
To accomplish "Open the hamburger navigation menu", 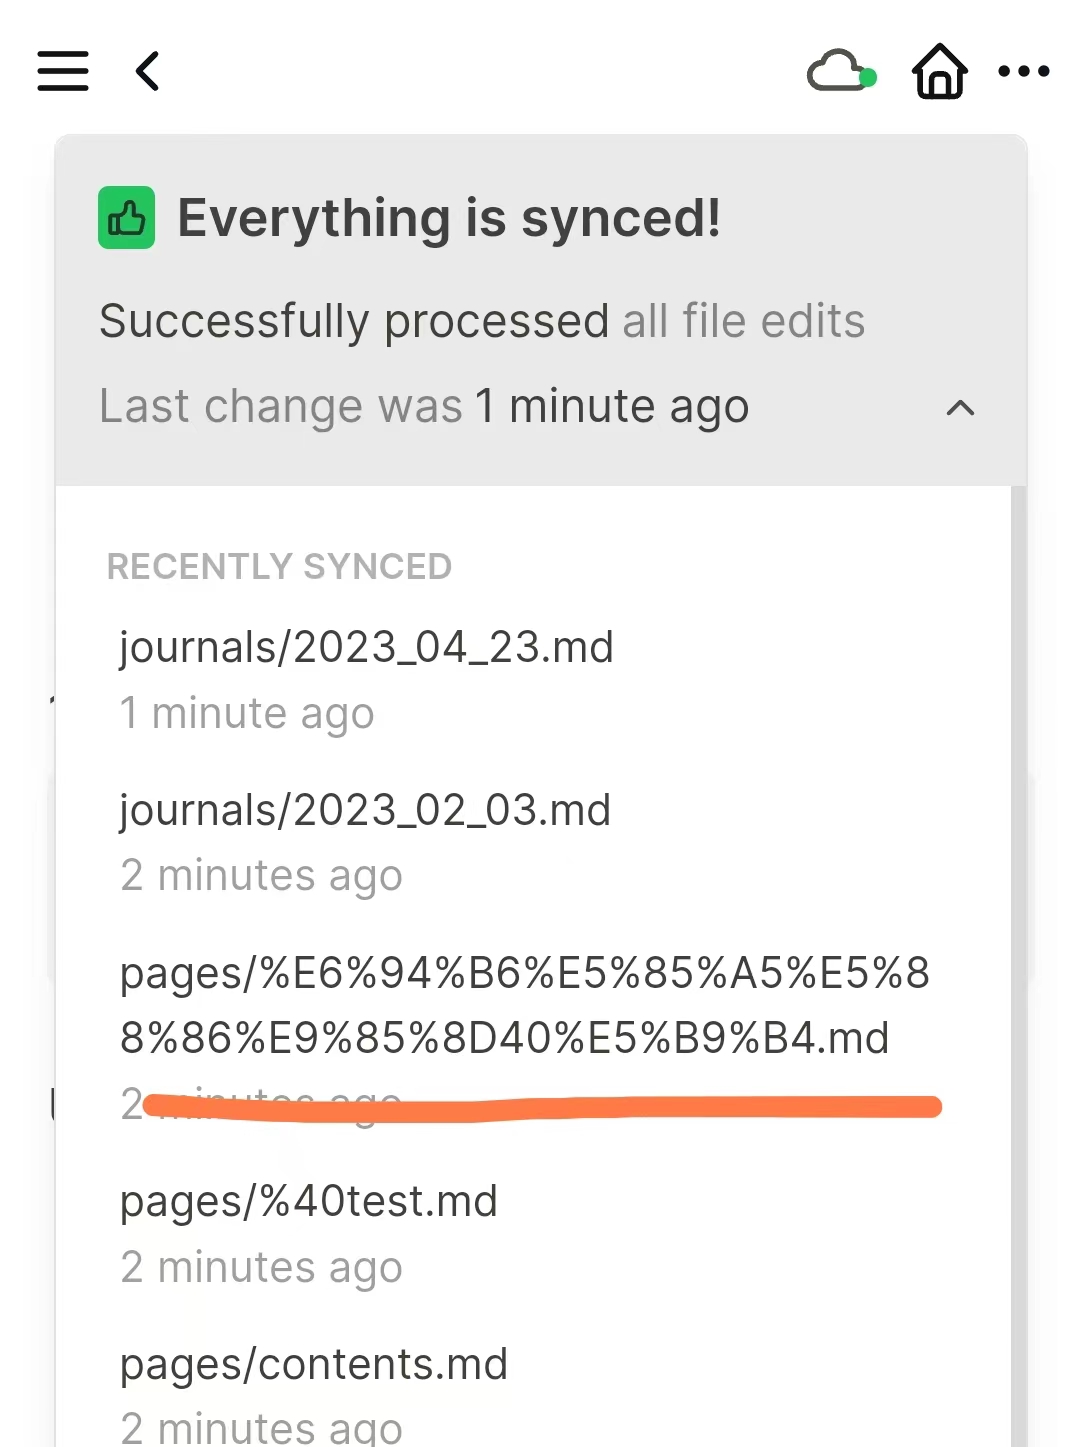I will click(62, 72).
